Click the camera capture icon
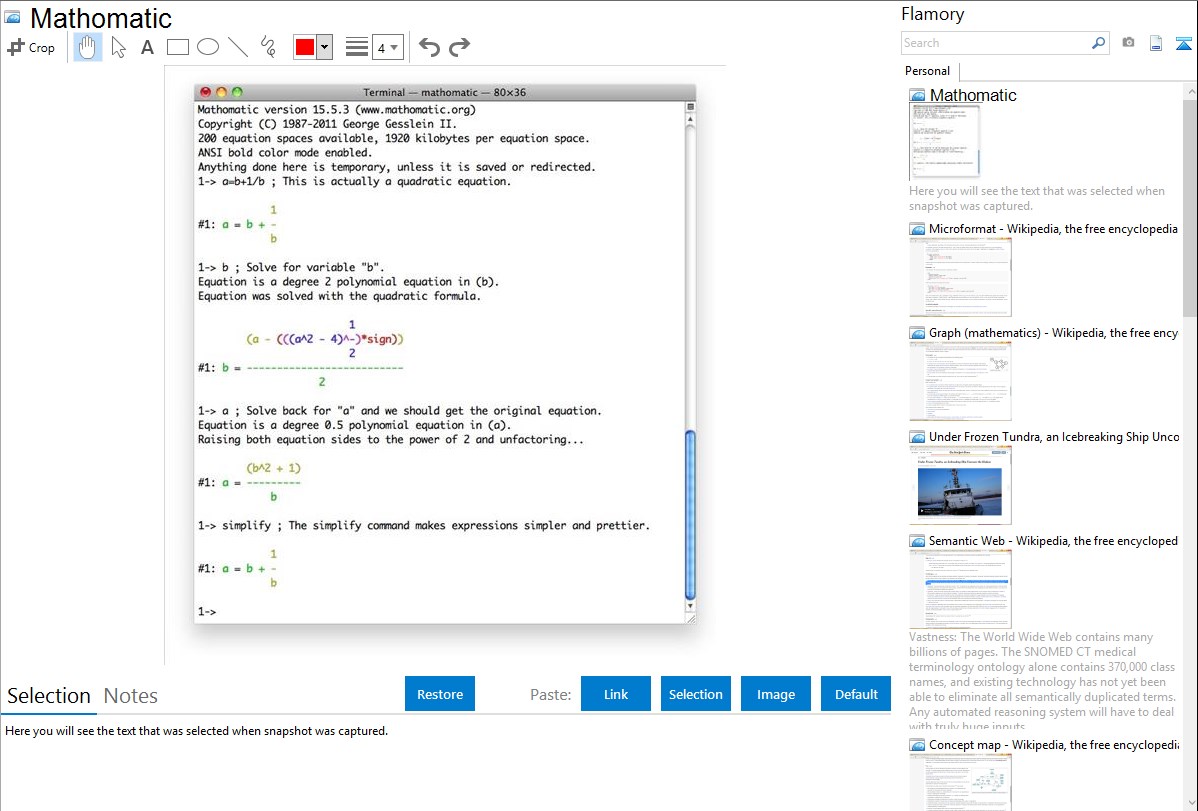This screenshot has height=811, width=1198. pyautogui.click(x=1128, y=43)
